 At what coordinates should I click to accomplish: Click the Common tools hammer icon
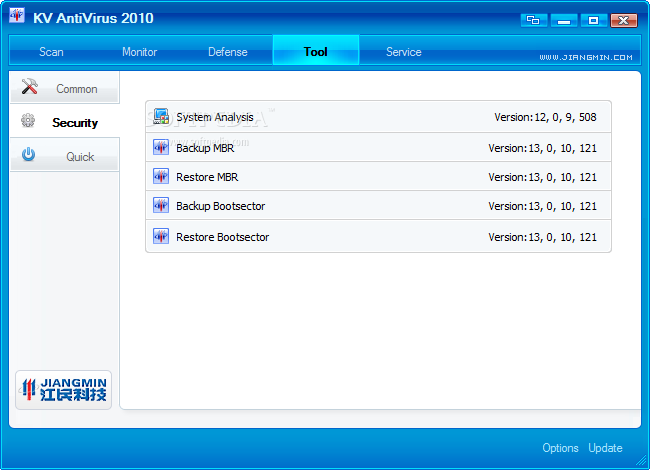point(29,87)
